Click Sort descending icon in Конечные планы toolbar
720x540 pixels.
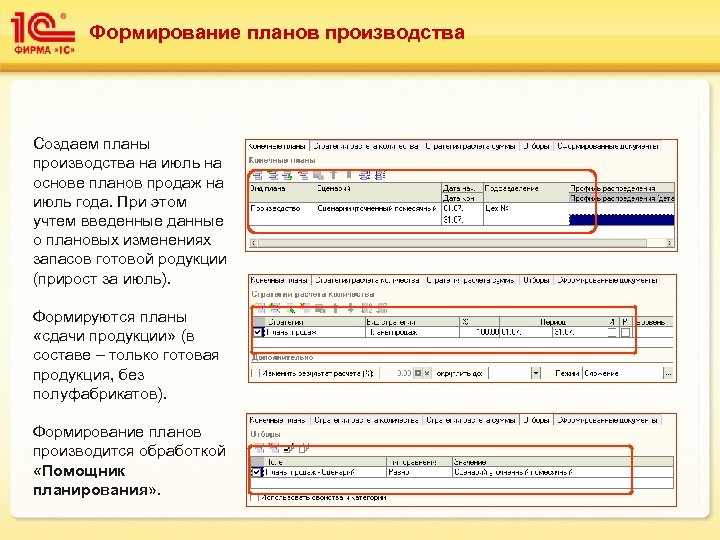click(x=380, y=175)
